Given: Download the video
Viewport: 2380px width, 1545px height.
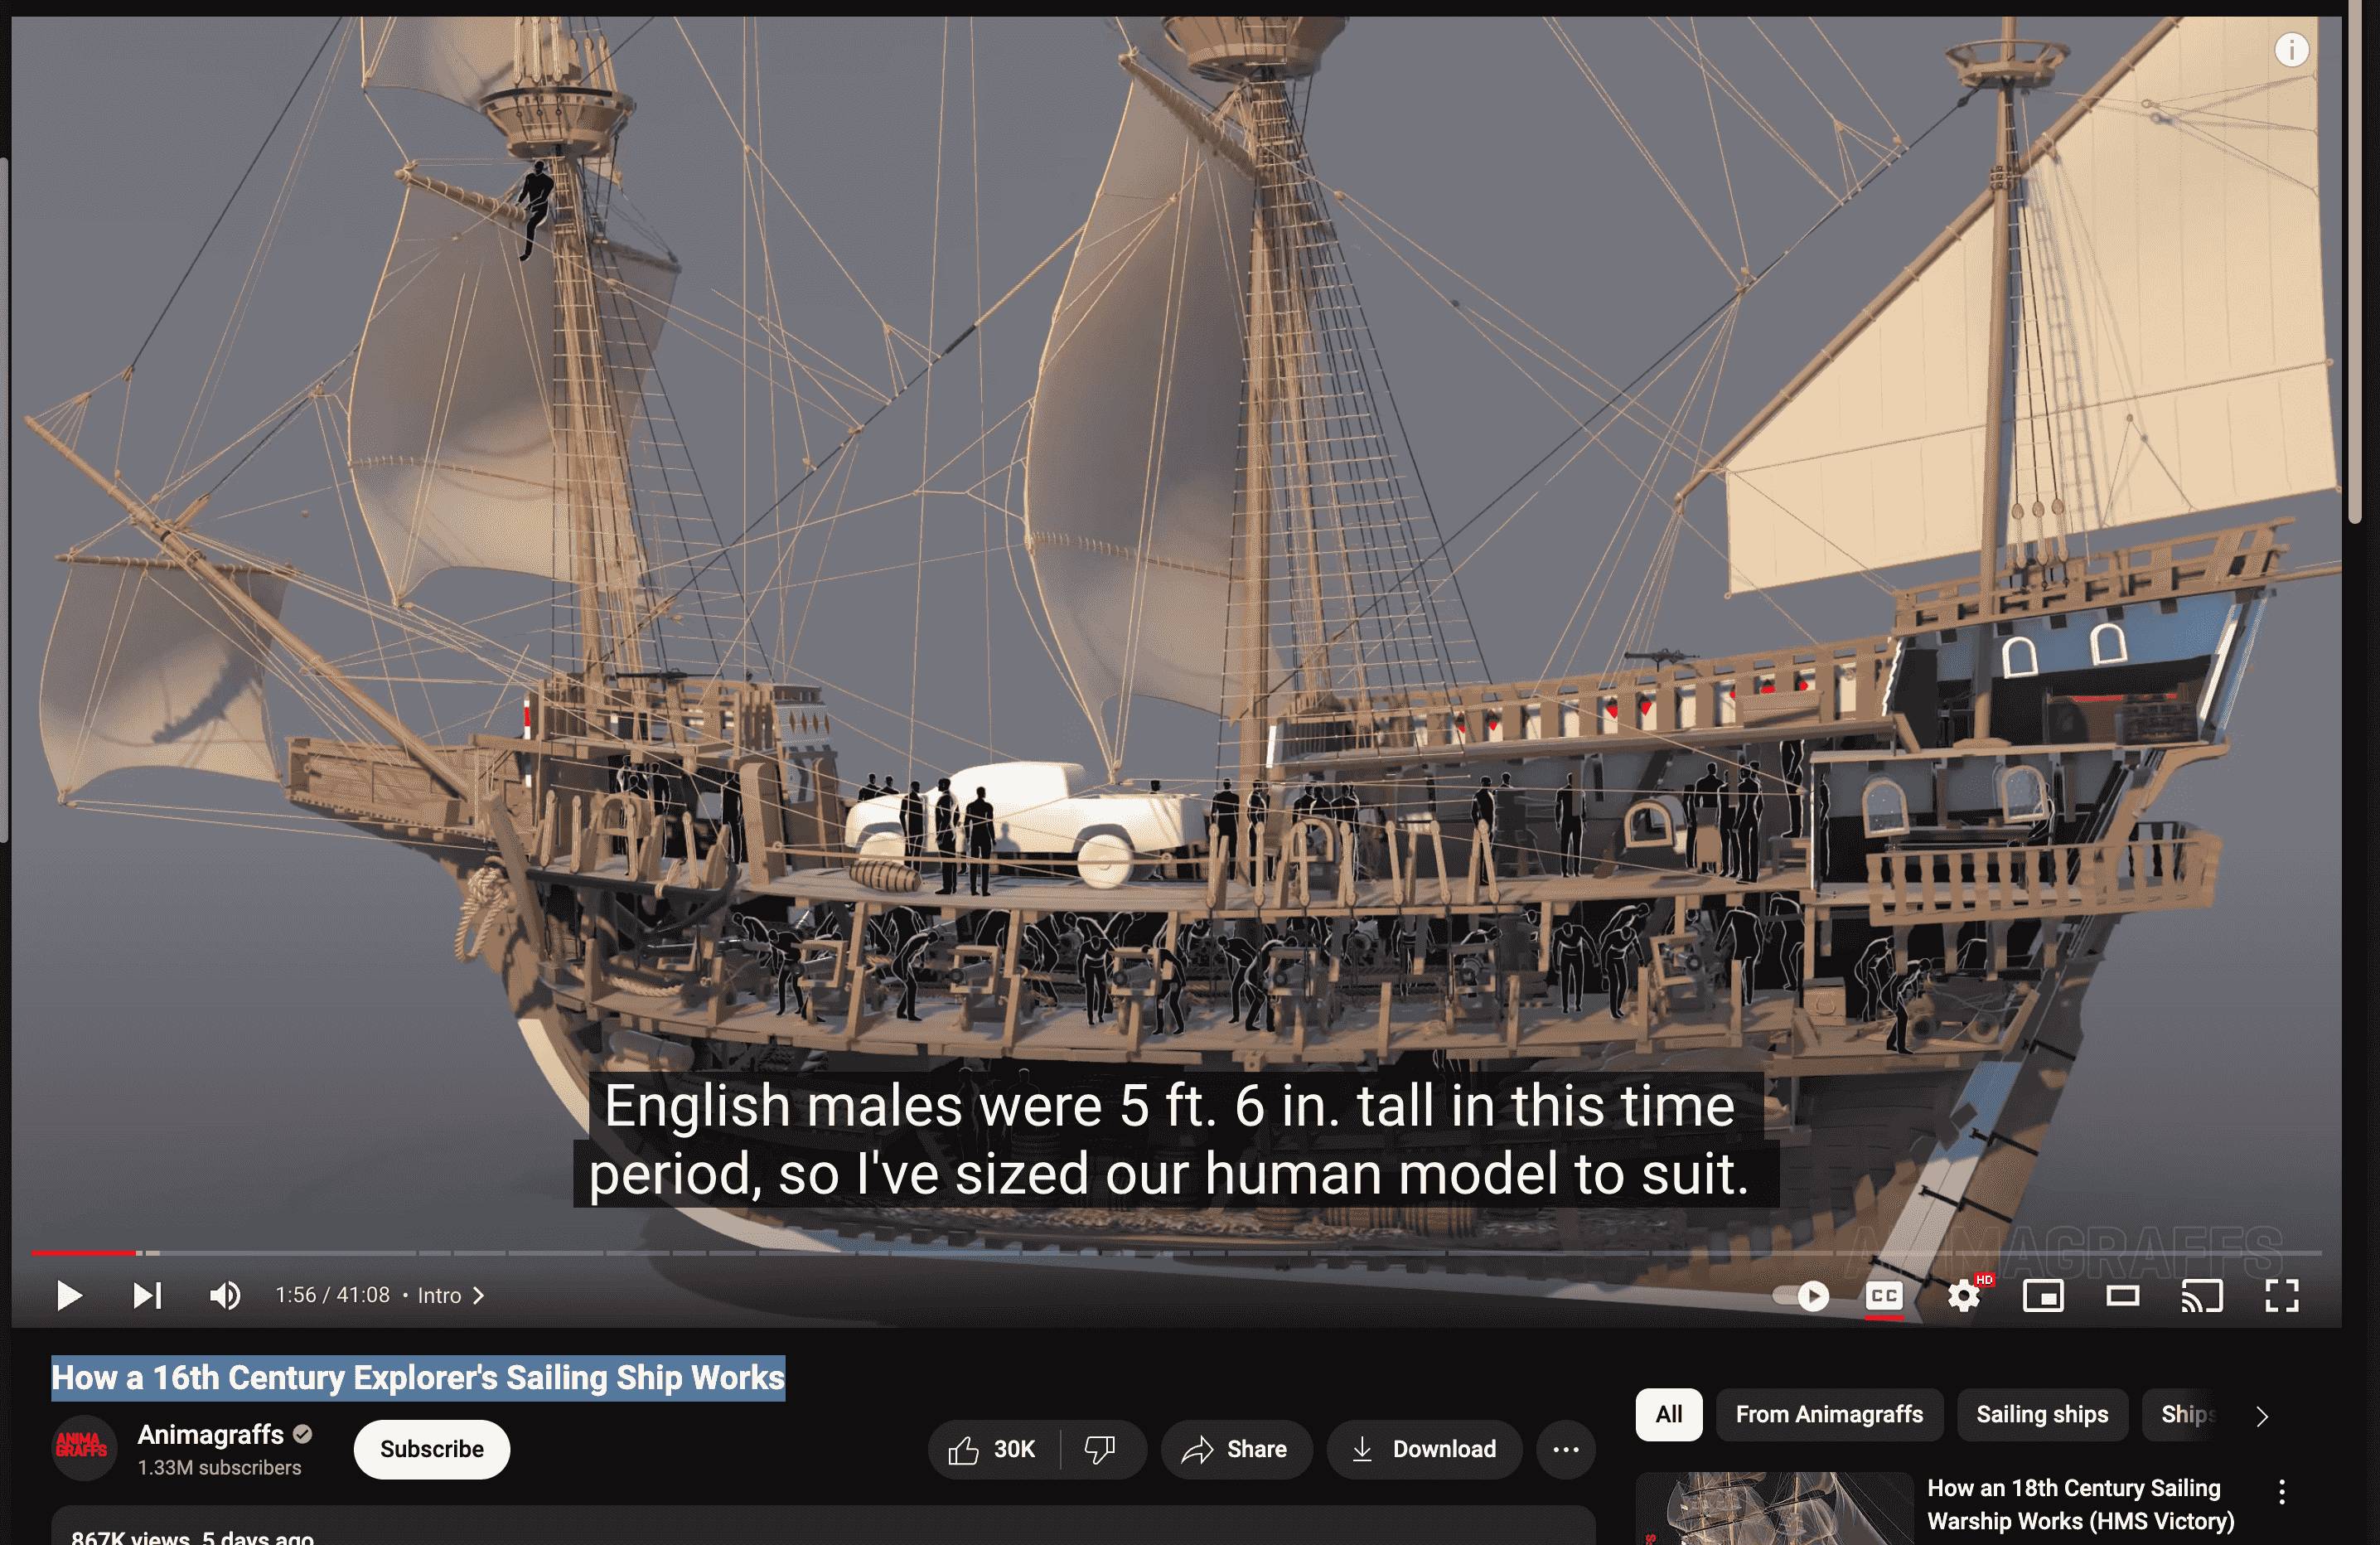Looking at the screenshot, I should tap(1424, 1449).
